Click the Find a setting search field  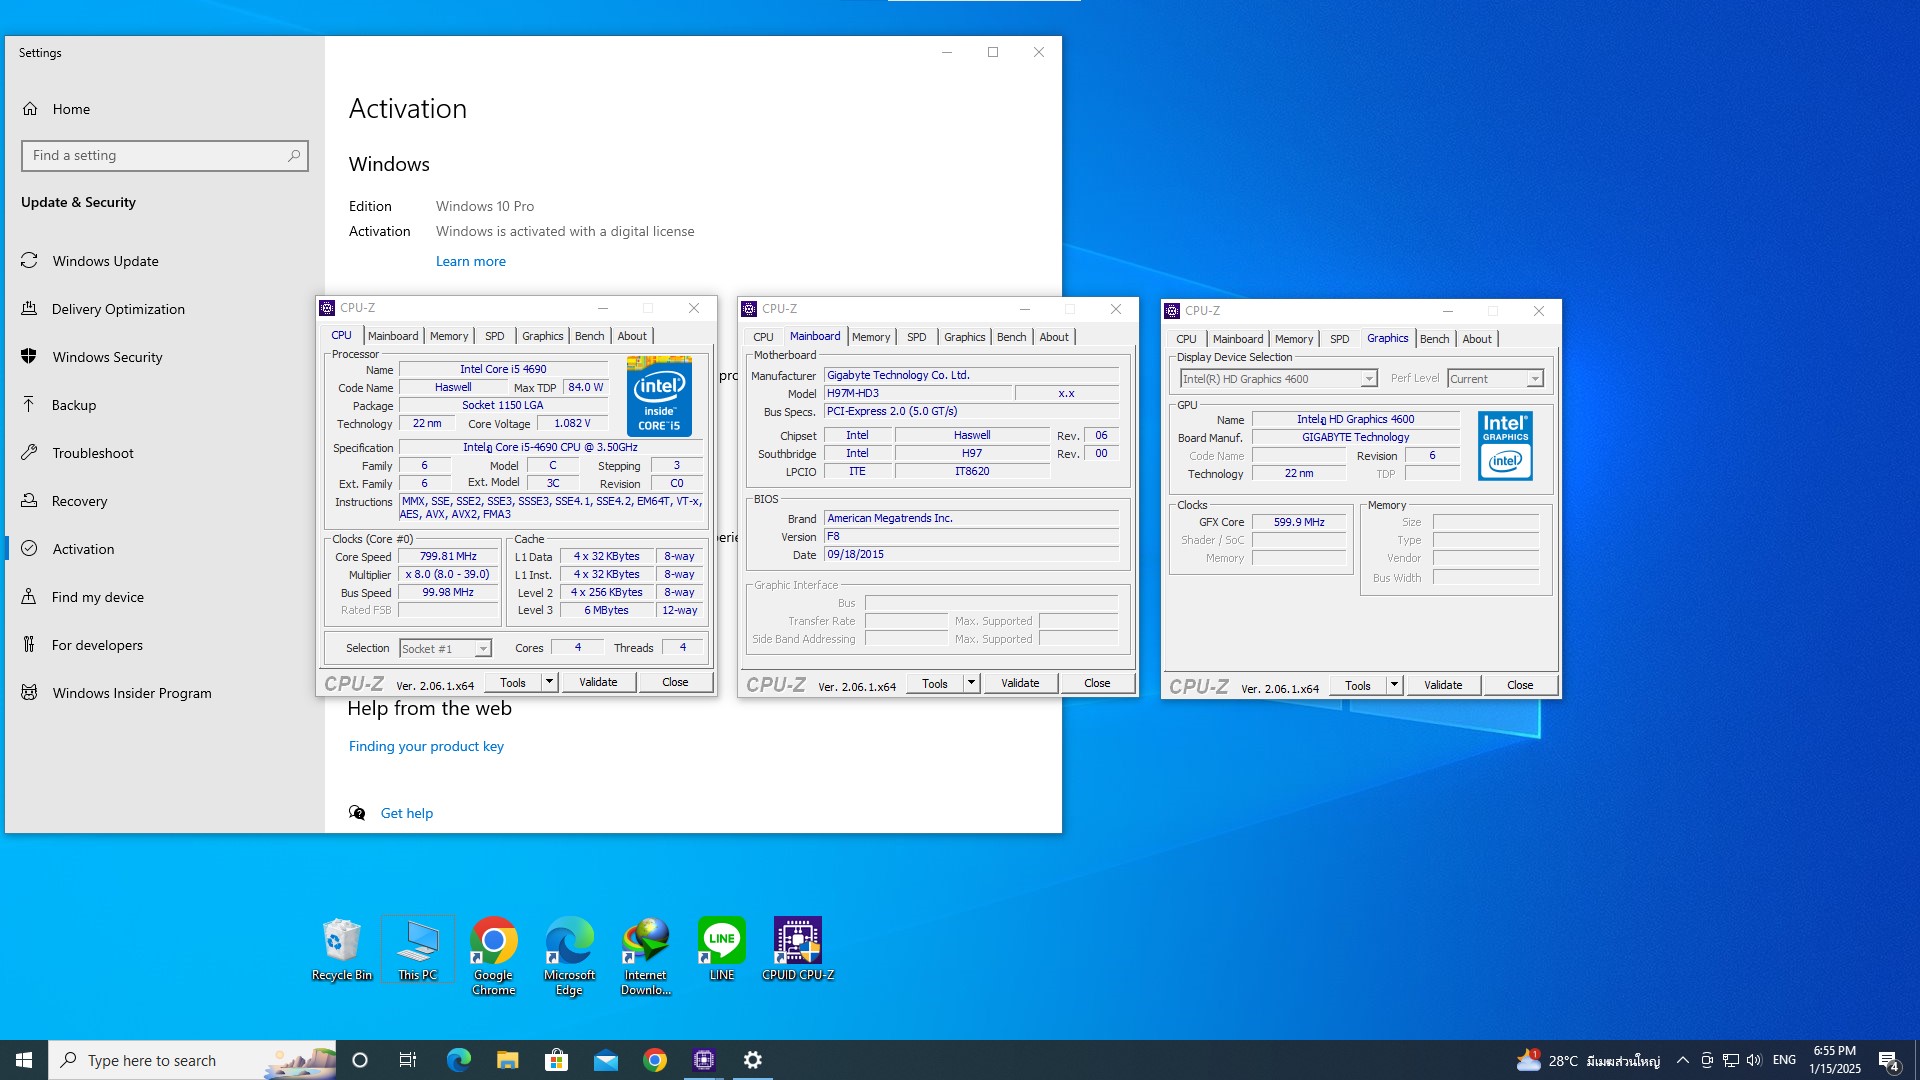pos(165,156)
